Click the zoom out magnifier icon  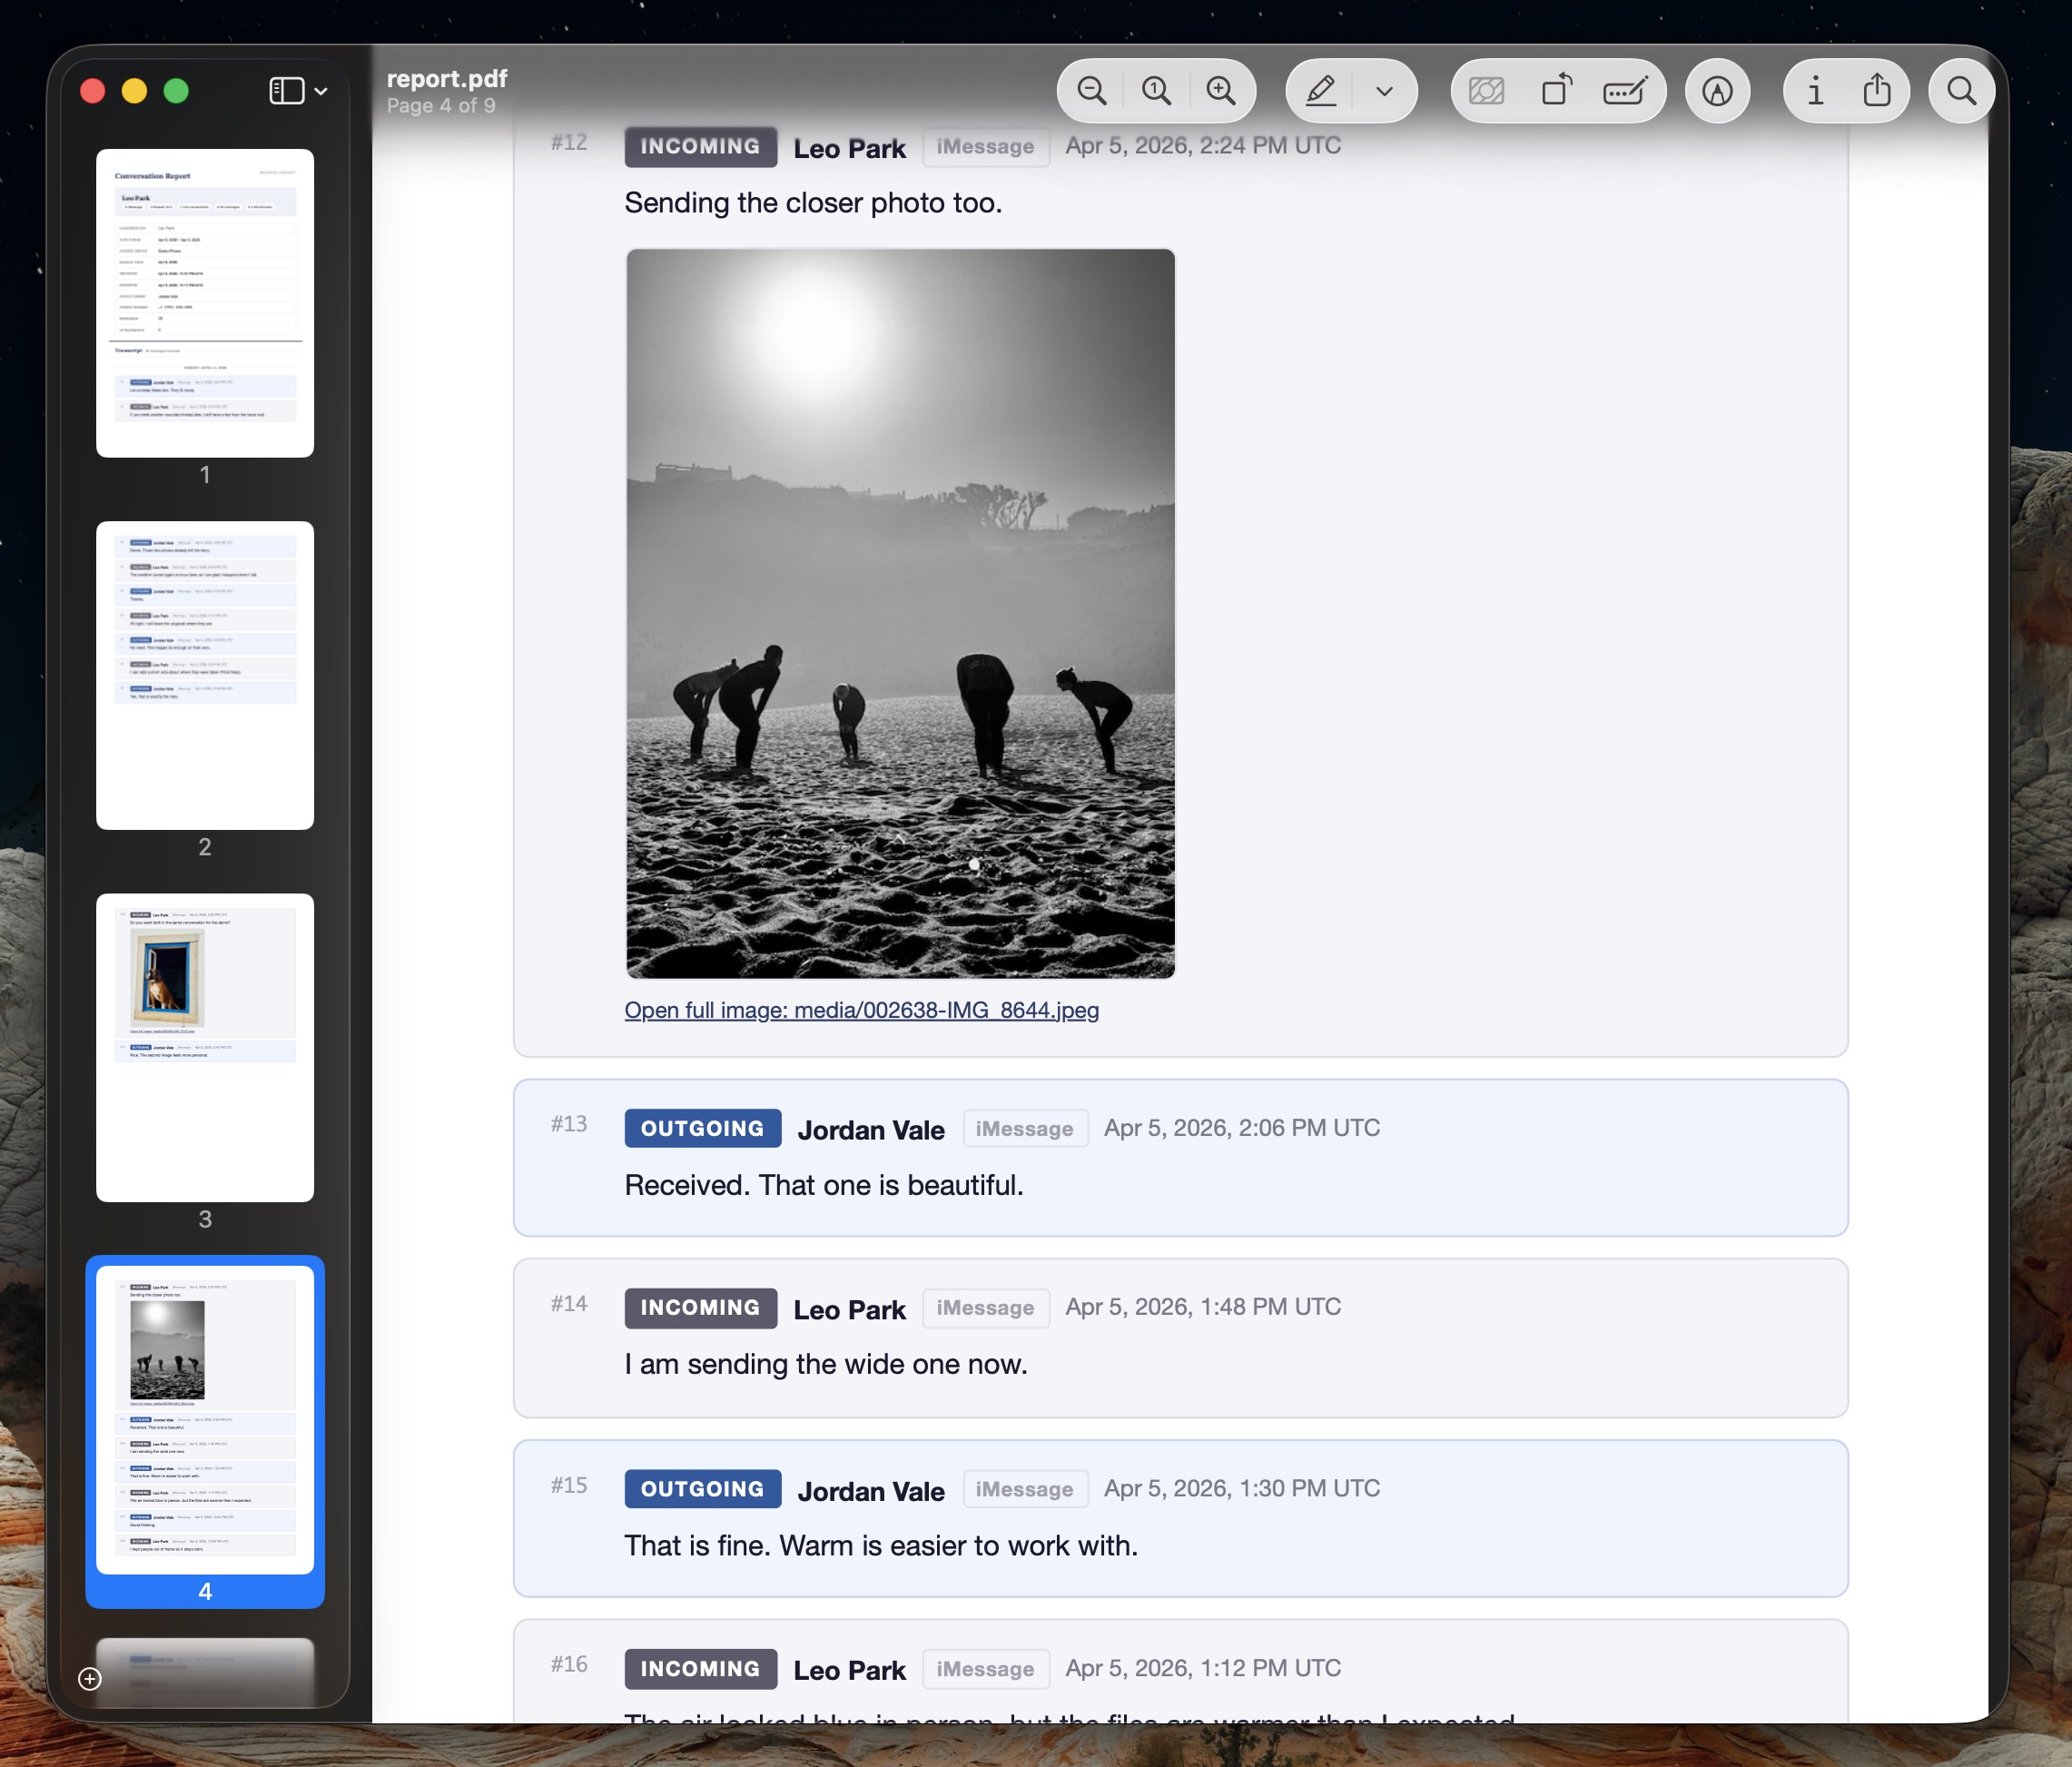coord(1091,91)
